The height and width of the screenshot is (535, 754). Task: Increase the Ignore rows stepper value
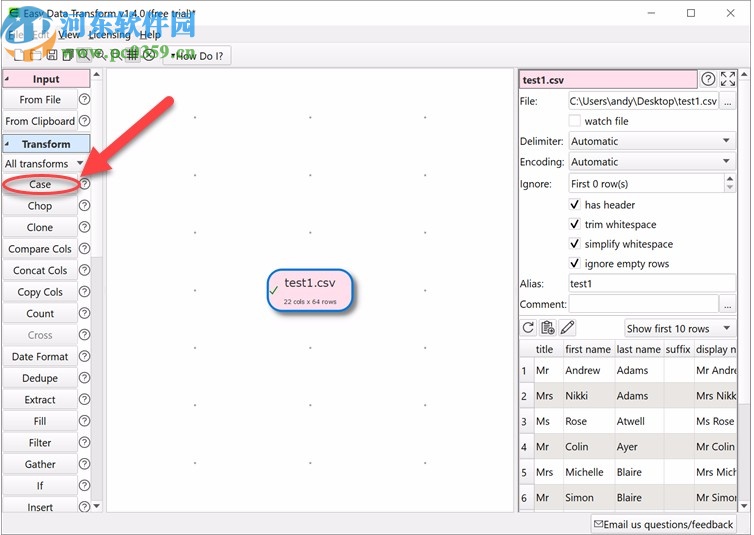(730, 179)
